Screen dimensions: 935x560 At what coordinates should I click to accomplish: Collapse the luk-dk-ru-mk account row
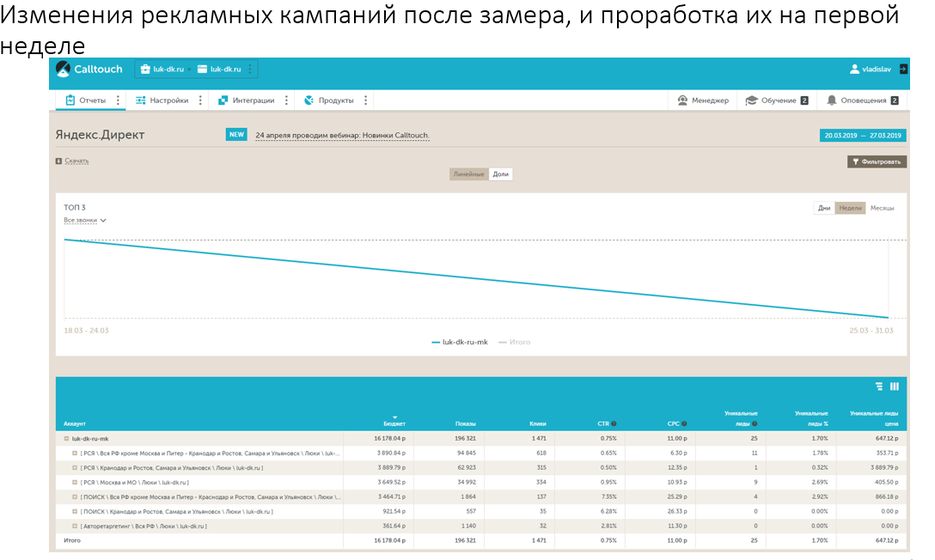(67, 439)
